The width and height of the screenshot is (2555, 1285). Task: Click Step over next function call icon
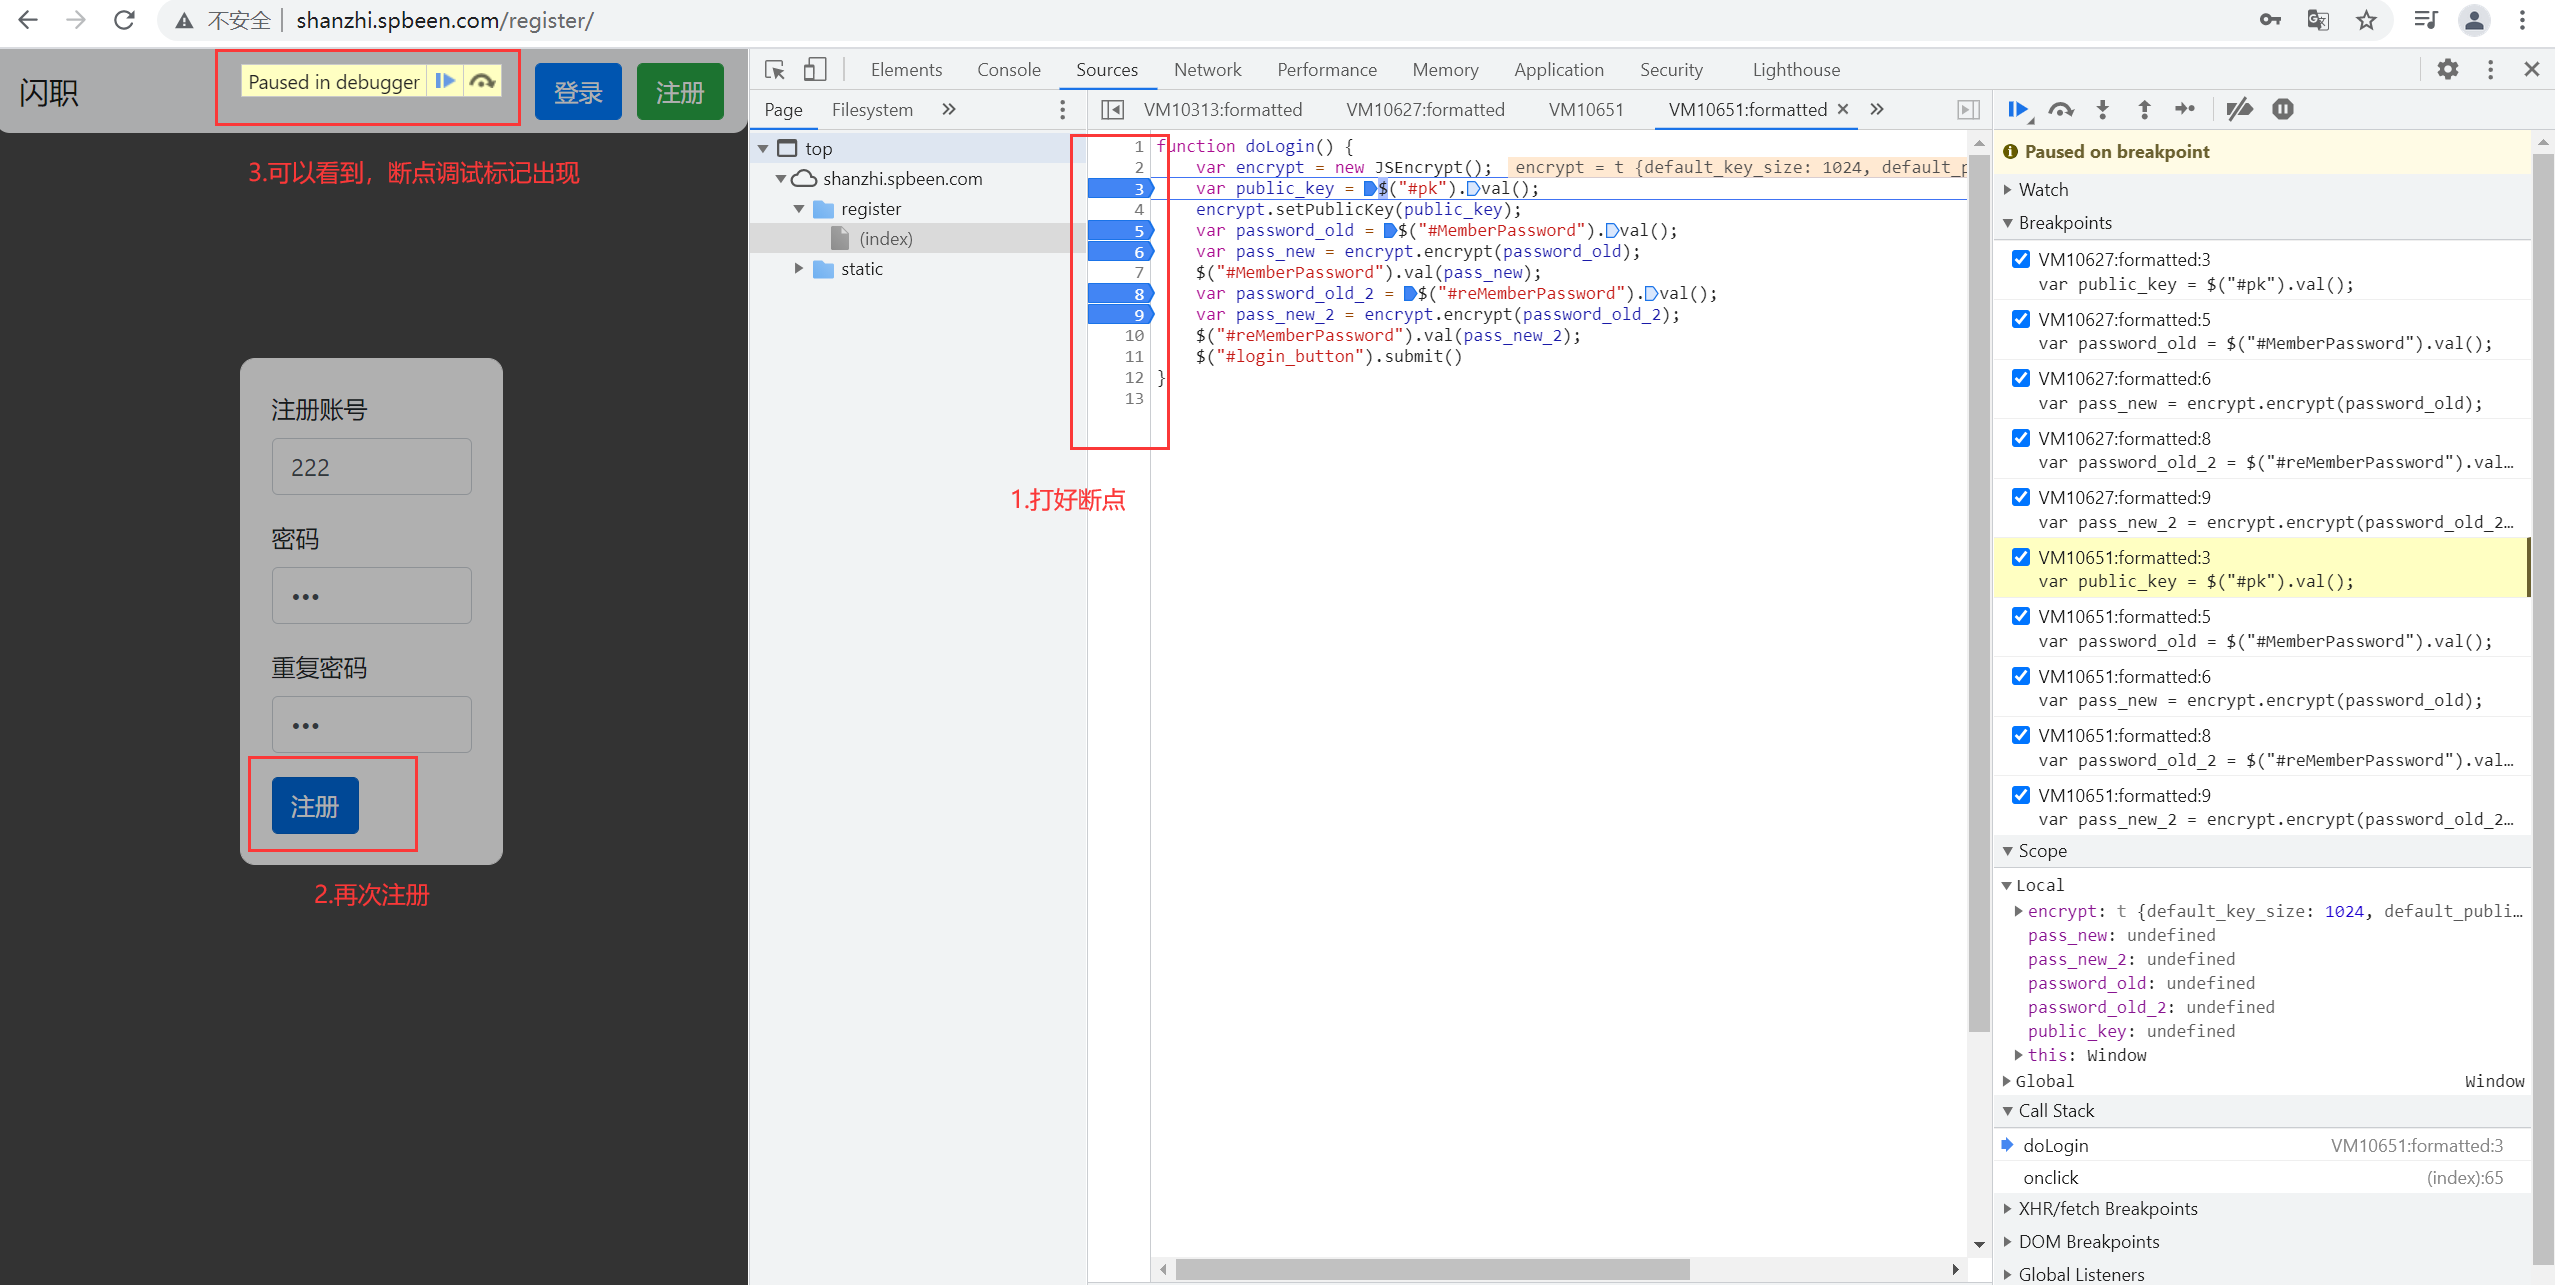point(2060,110)
